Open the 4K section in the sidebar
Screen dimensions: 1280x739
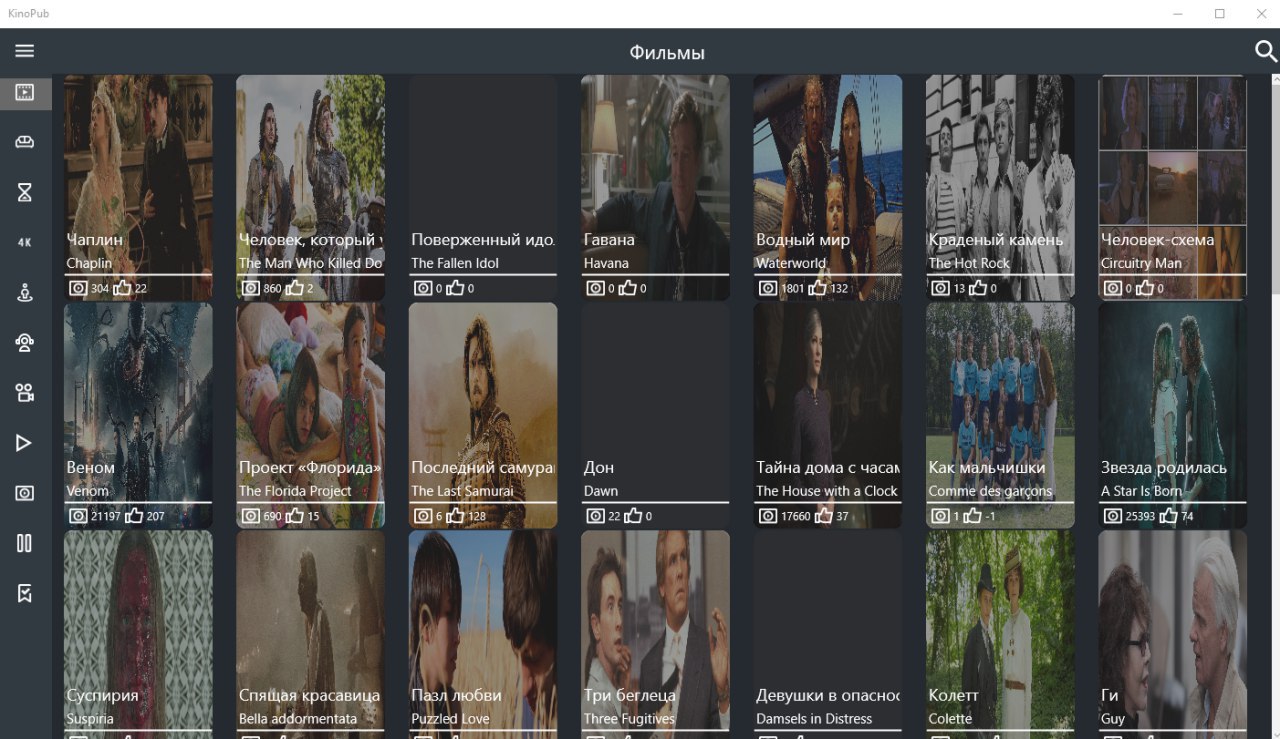click(x=25, y=242)
